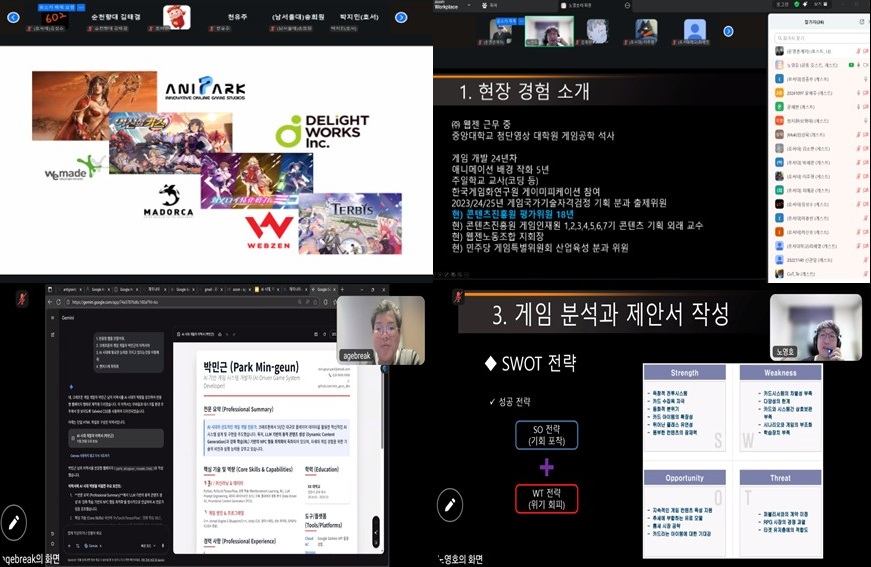
Task: Open the generated resume file card in chat
Action: click(x=116, y=438)
